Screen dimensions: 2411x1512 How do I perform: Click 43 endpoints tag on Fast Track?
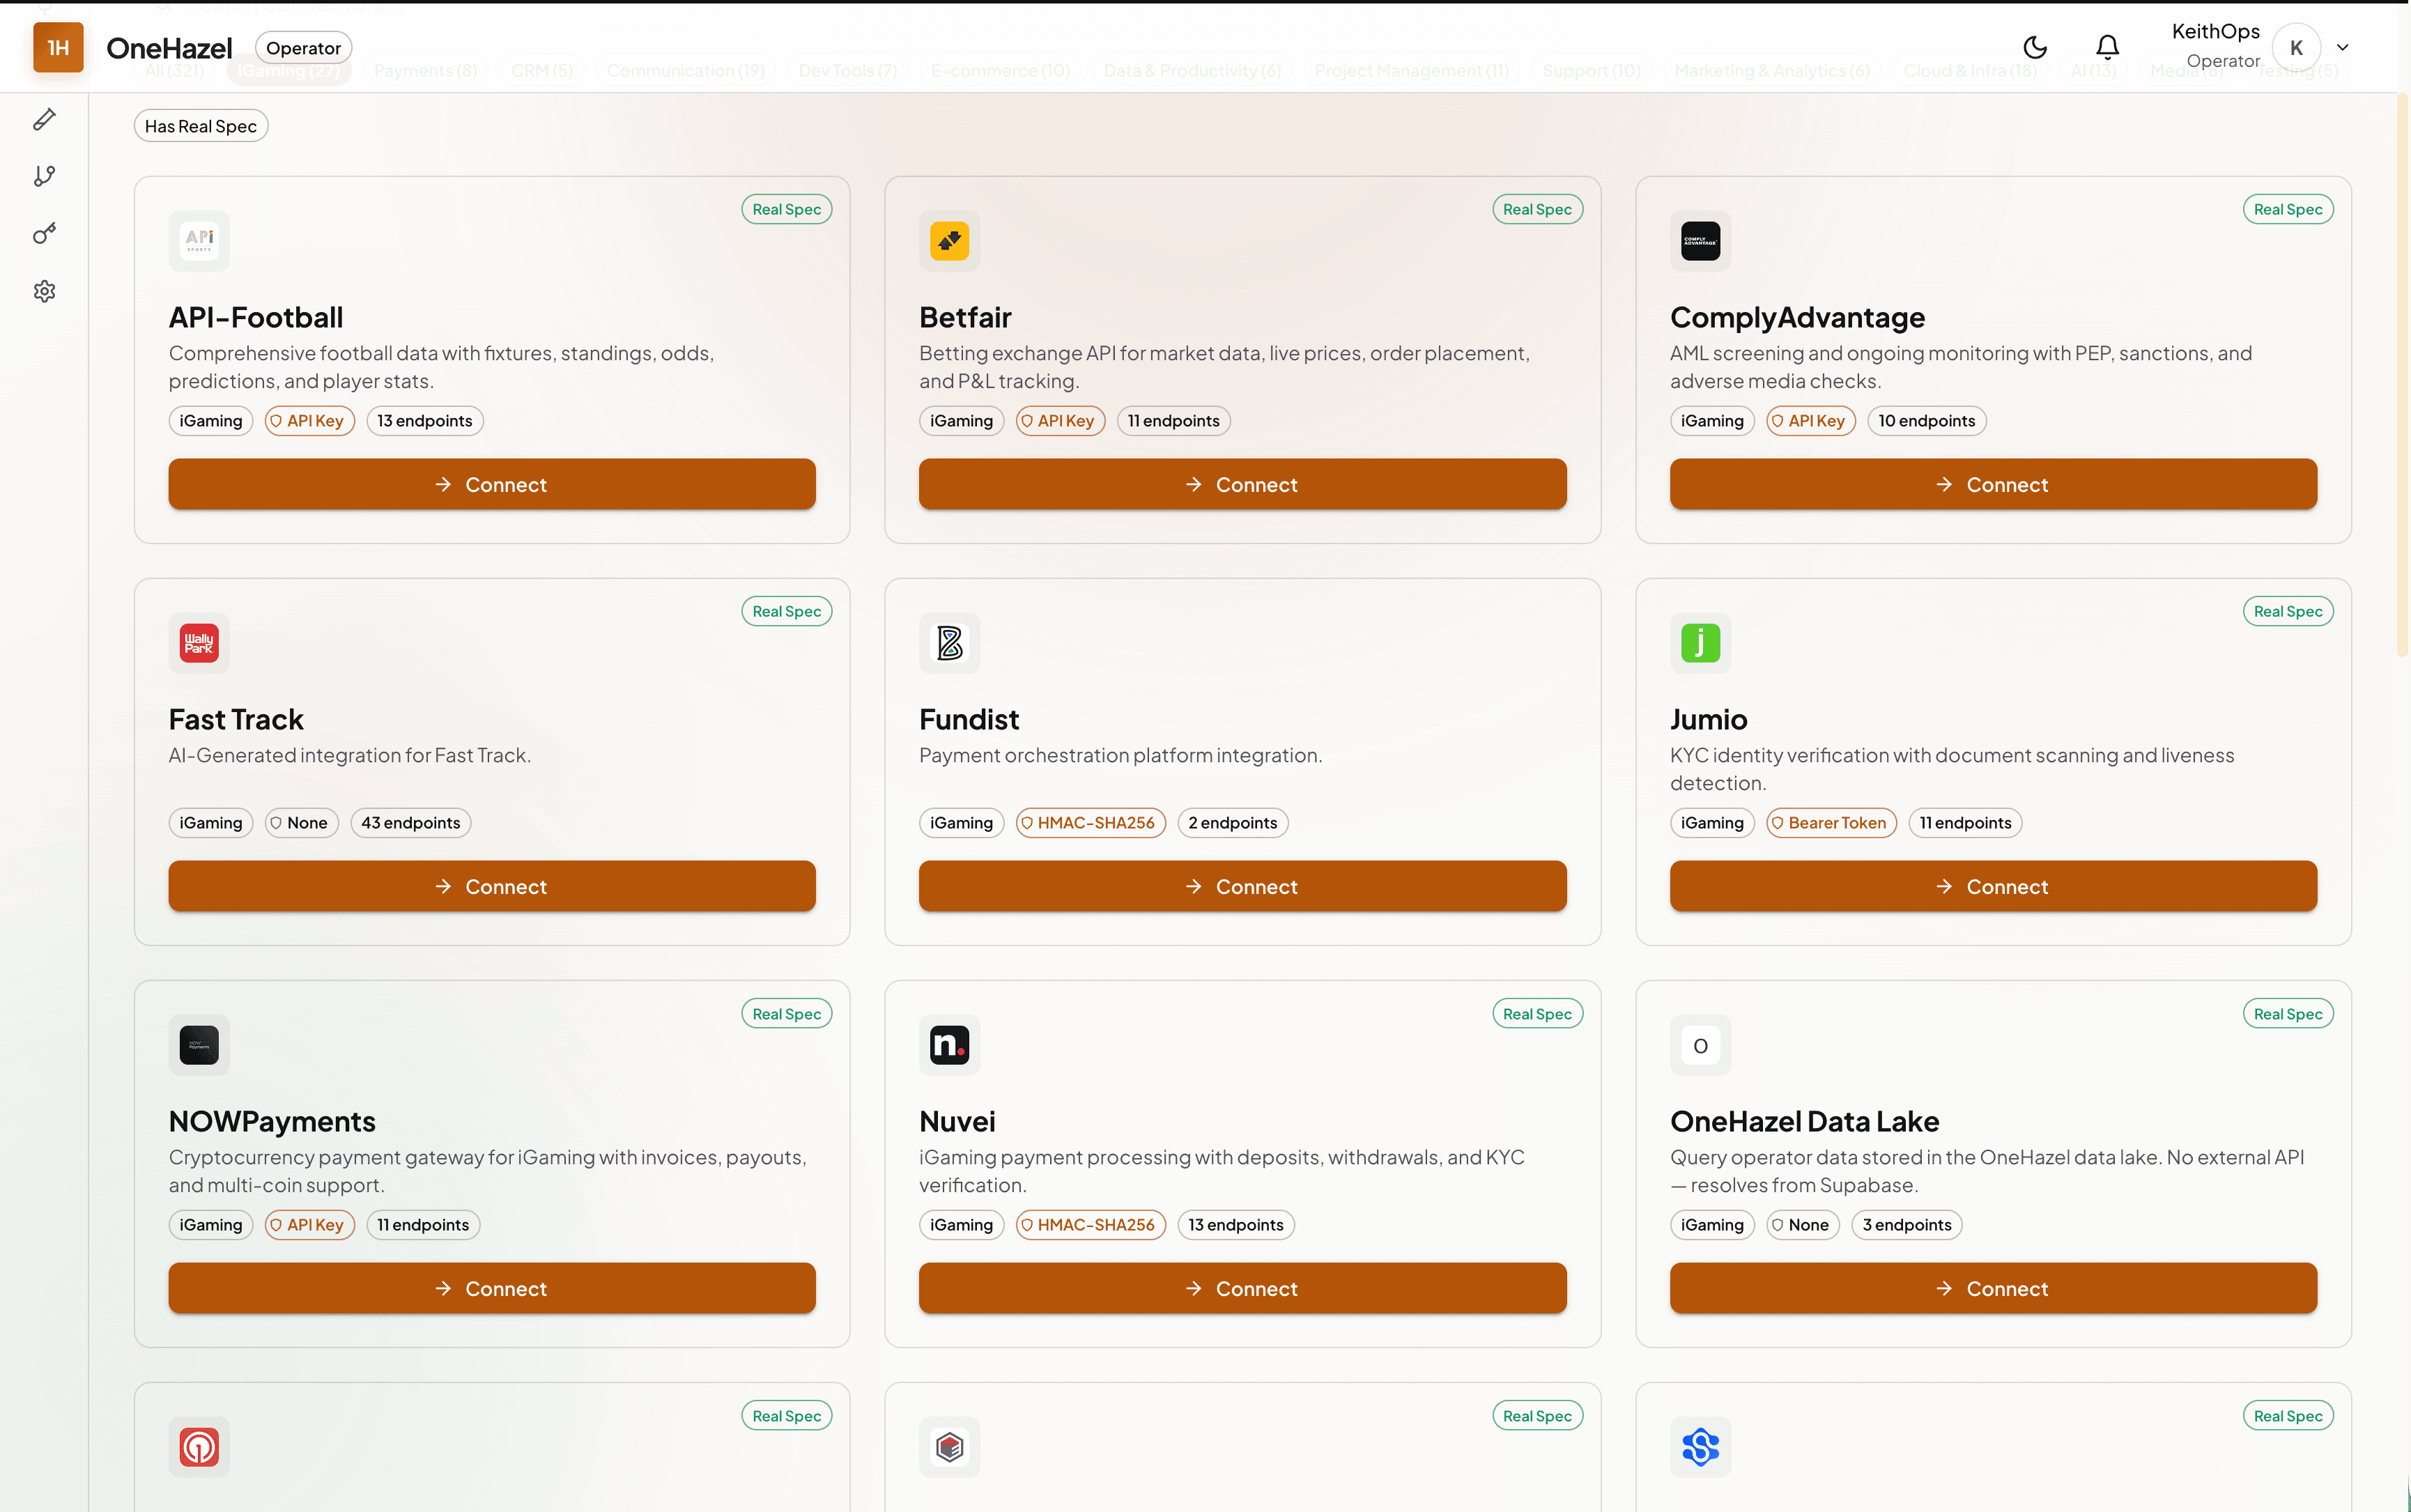point(411,823)
